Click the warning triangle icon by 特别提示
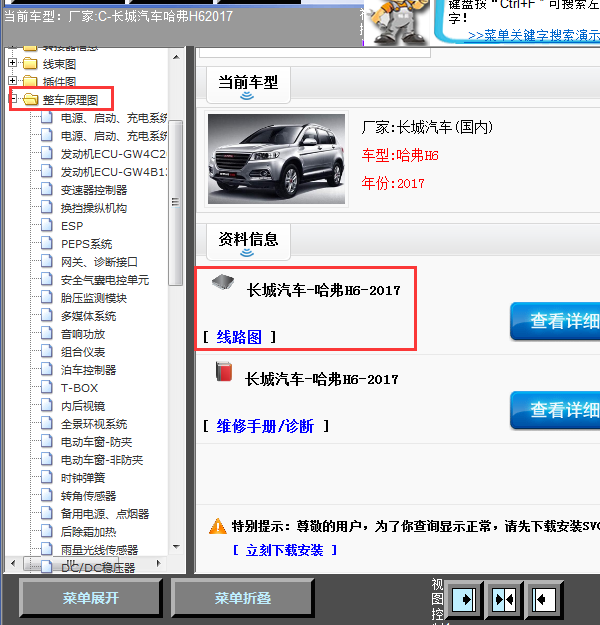 click(x=218, y=526)
